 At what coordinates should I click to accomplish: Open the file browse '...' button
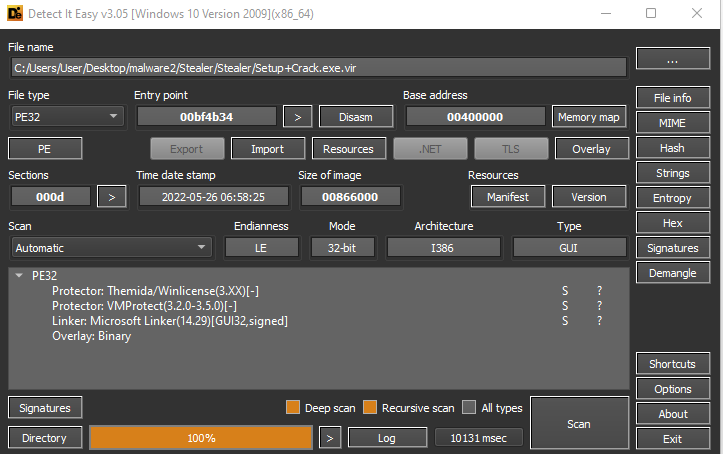[x=673, y=59]
